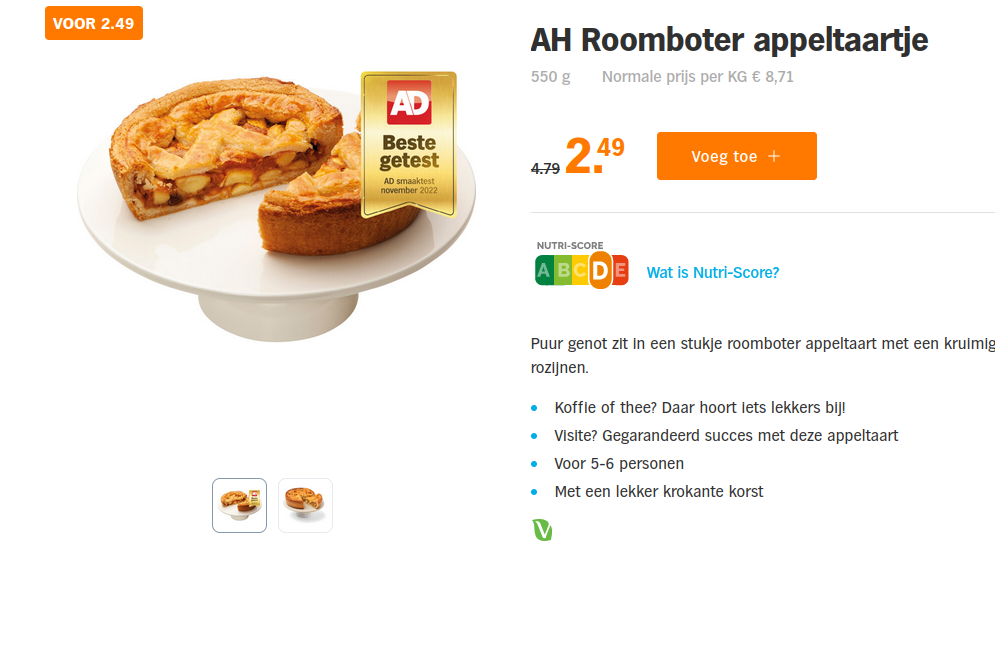This screenshot has width=995, height=654.
Task: Click the Nutri-Score D badge
Action: (599, 268)
